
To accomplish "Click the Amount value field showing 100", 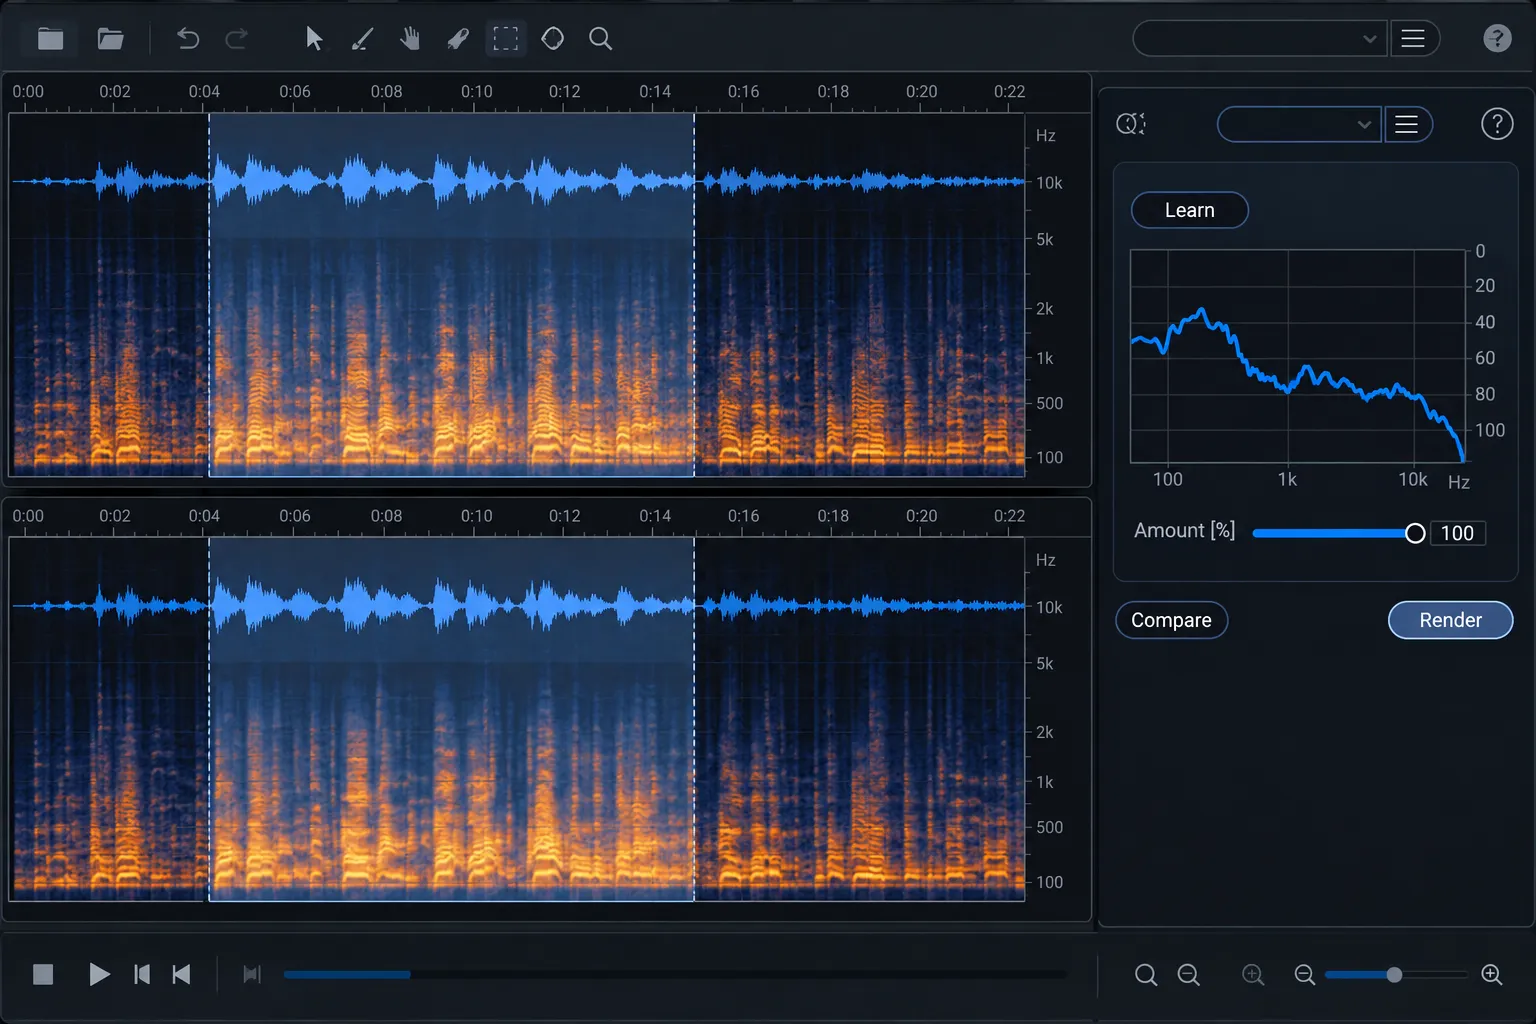I will point(1458,533).
